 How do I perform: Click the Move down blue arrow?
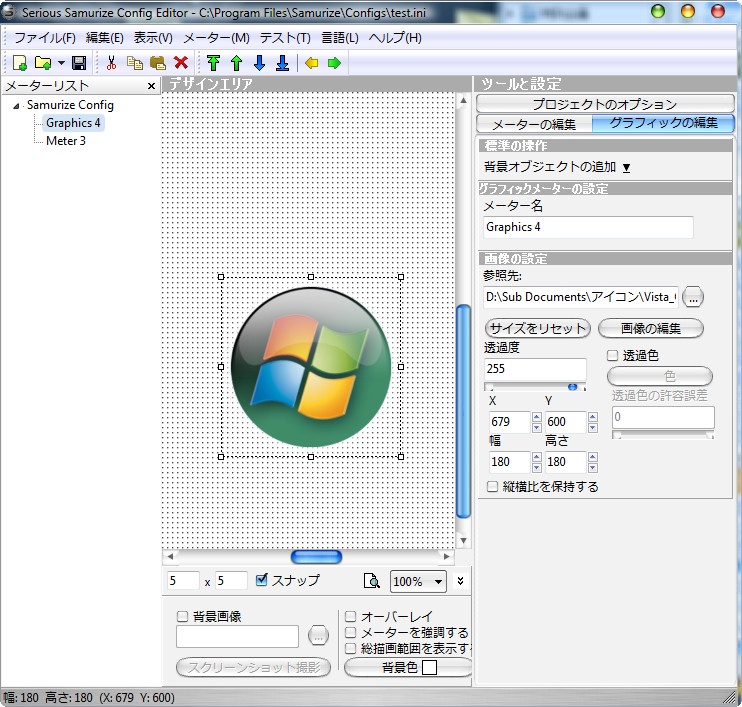coord(259,63)
